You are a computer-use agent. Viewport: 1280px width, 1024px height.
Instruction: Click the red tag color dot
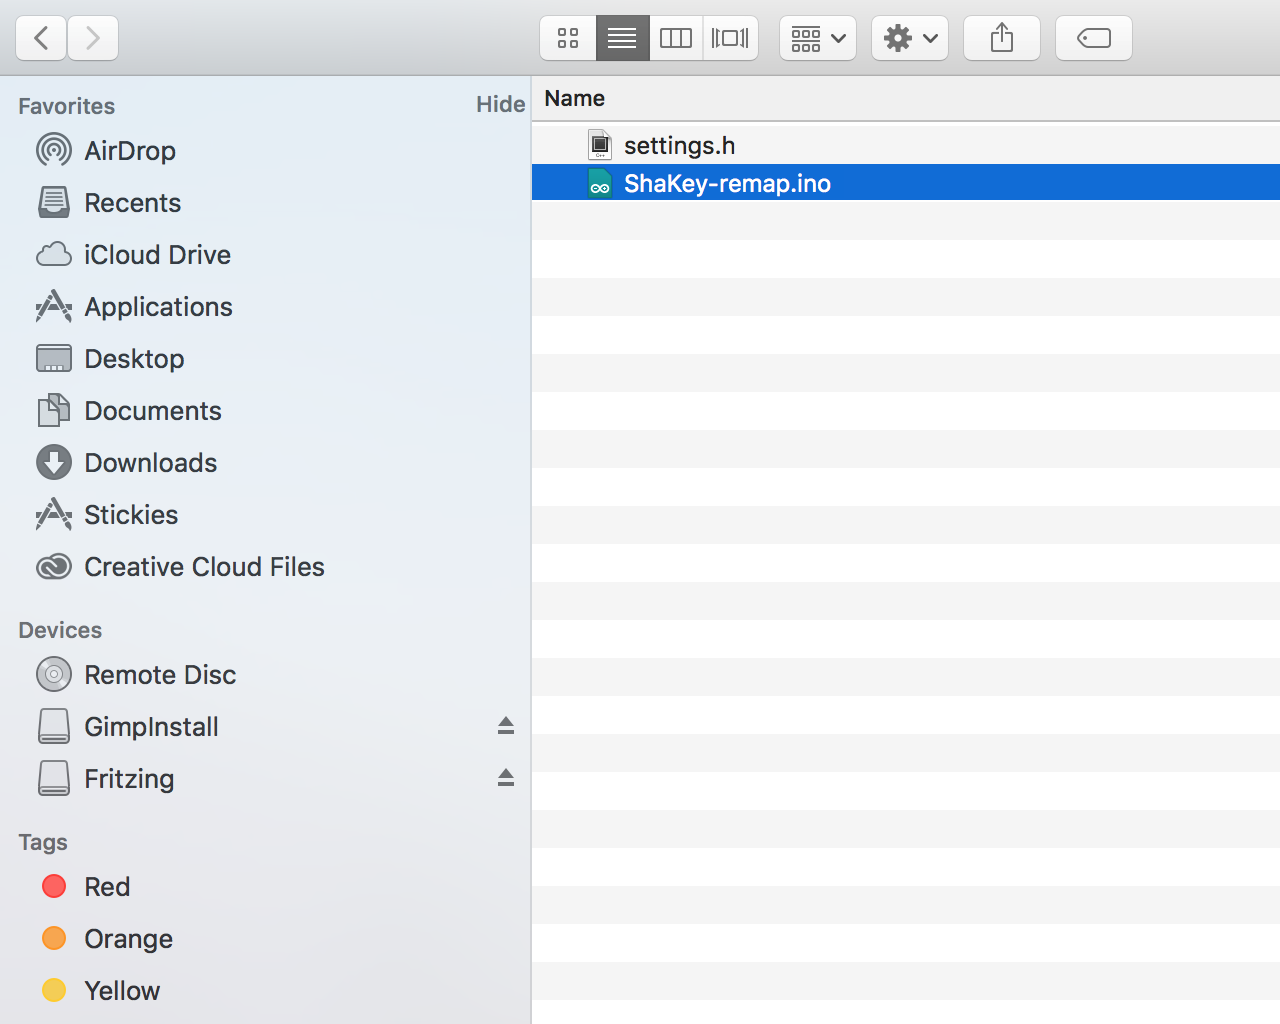tap(54, 886)
